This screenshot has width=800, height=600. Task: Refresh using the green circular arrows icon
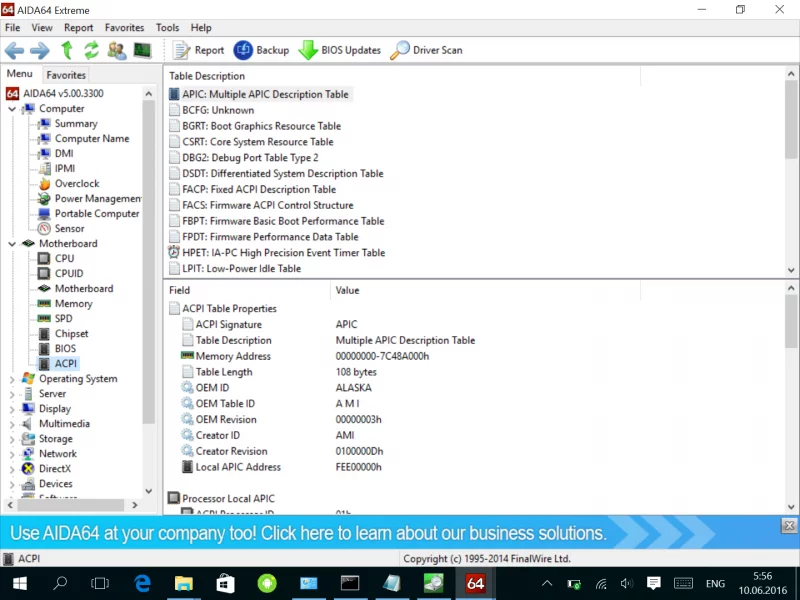[91, 50]
